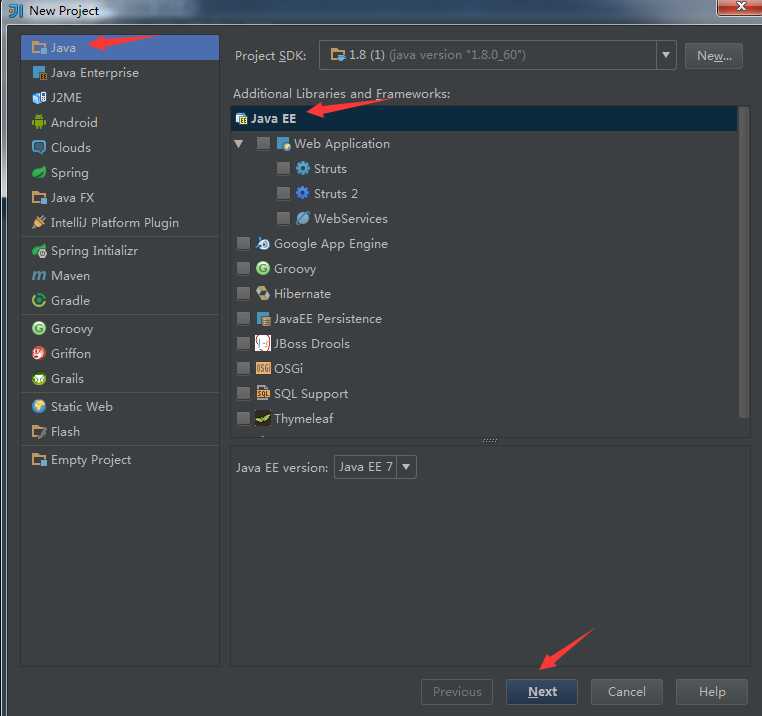This screenshot has width=762, height=716.
Task: Click the J2ME icon in sidebar
Action: pos(39,98)
